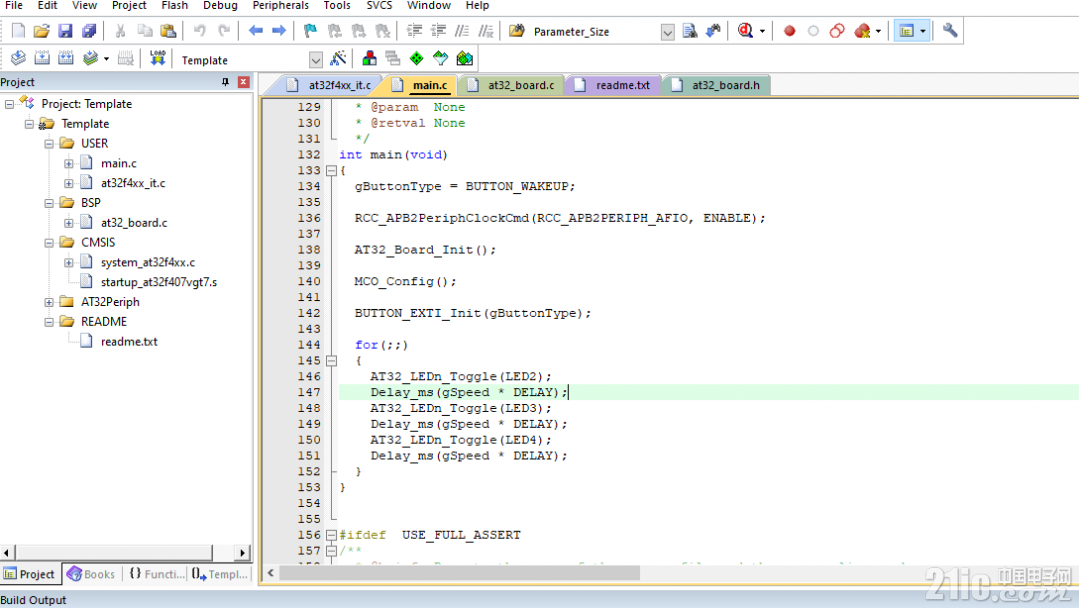Switch to the Templates panel tab
This screenshot has height=610, width=1079.
click(220, 574)
